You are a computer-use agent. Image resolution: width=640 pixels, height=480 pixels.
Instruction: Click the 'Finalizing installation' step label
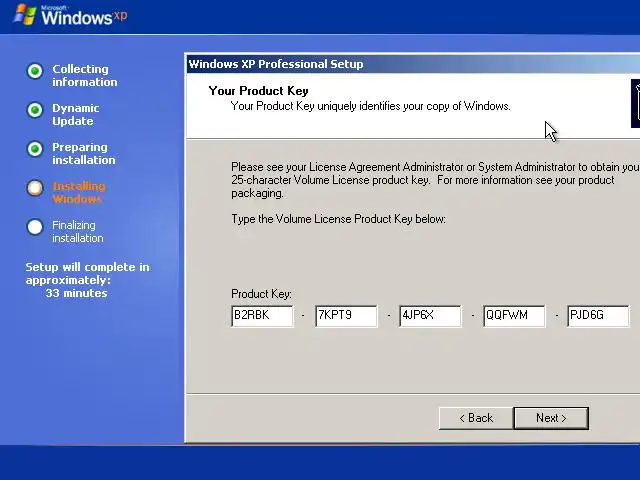tap(78, 231)
